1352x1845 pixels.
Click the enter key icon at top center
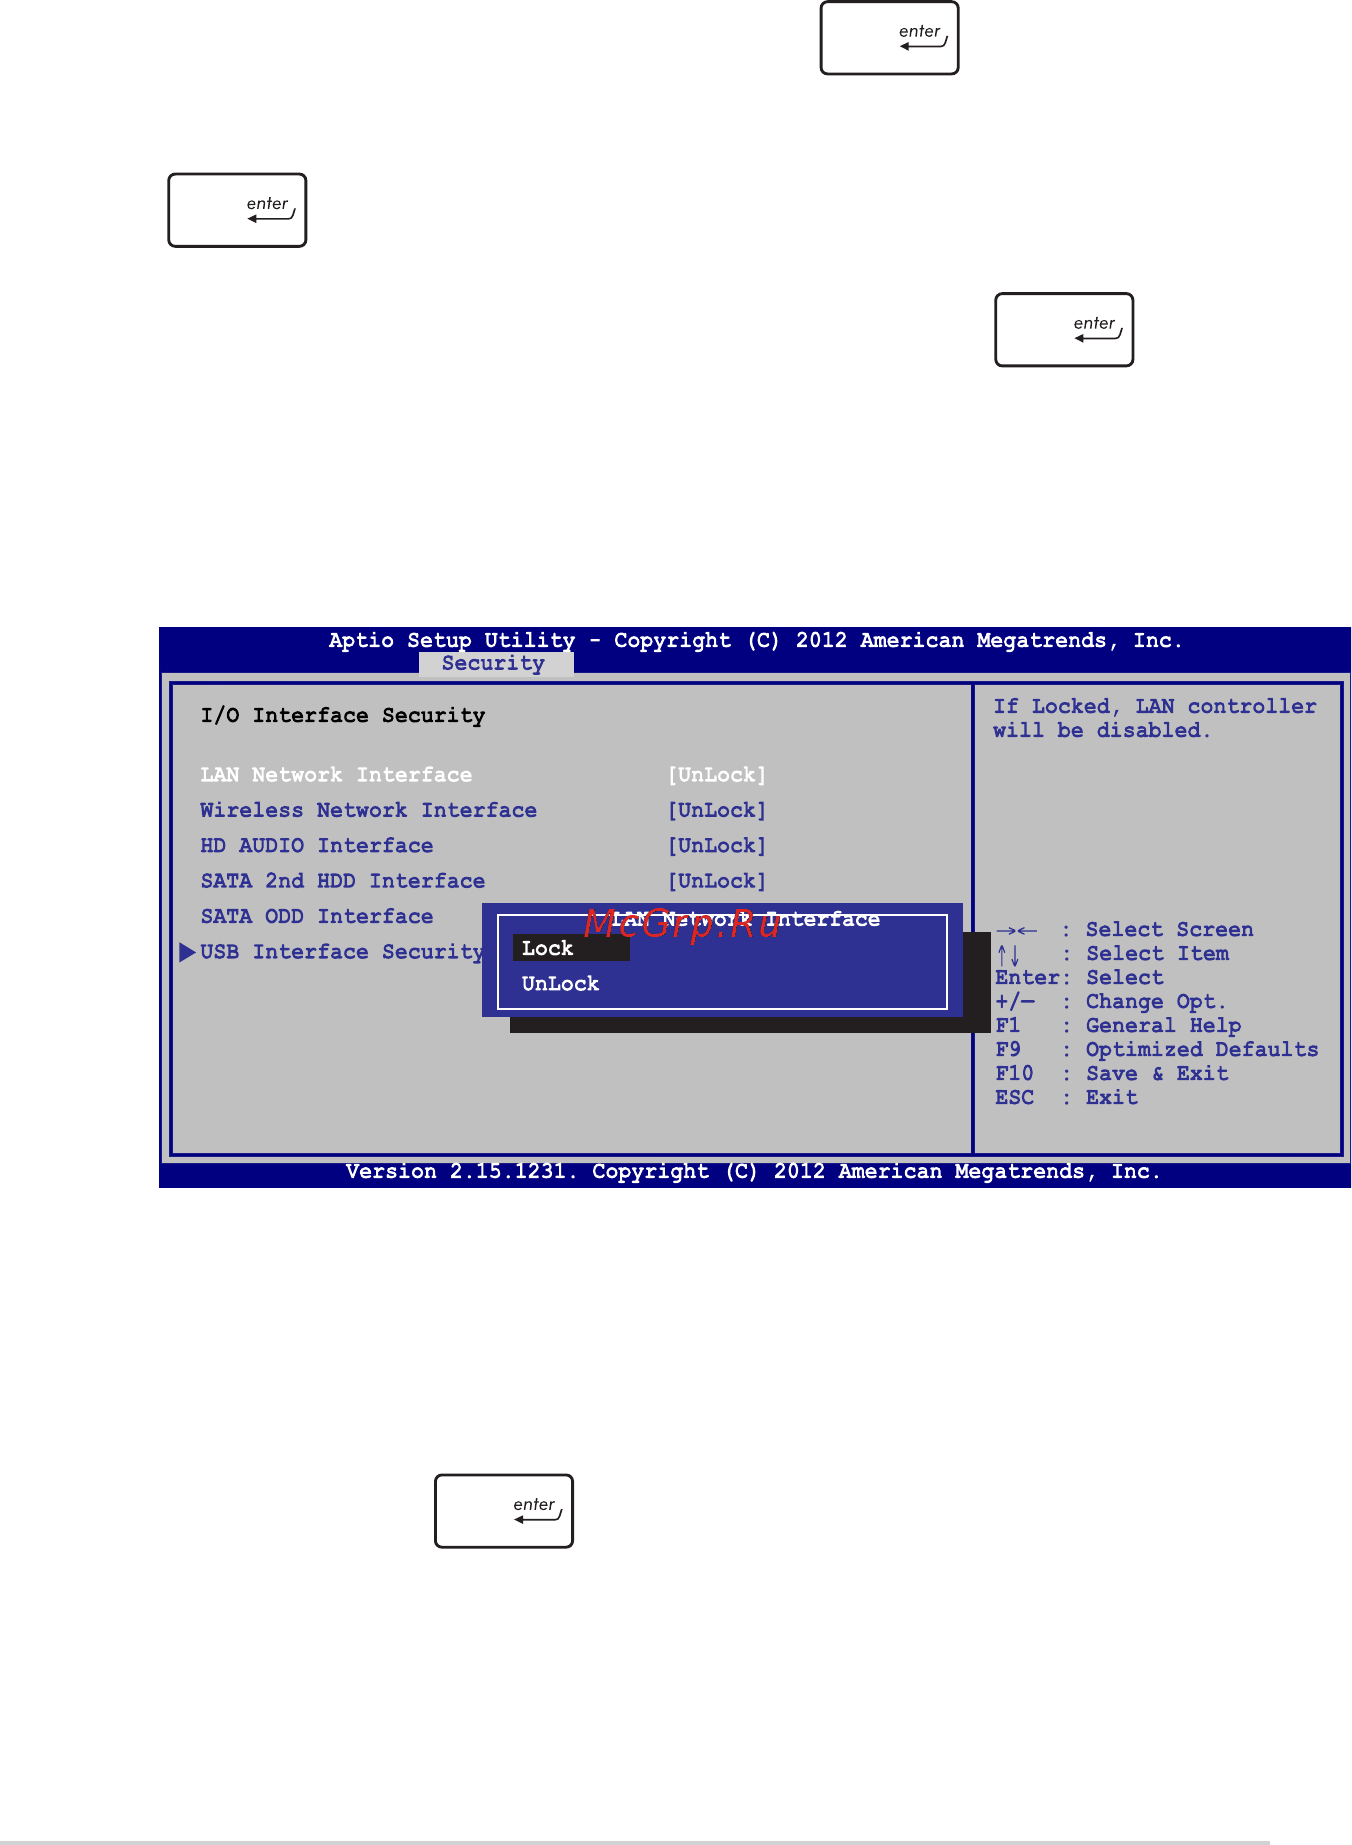890,38
